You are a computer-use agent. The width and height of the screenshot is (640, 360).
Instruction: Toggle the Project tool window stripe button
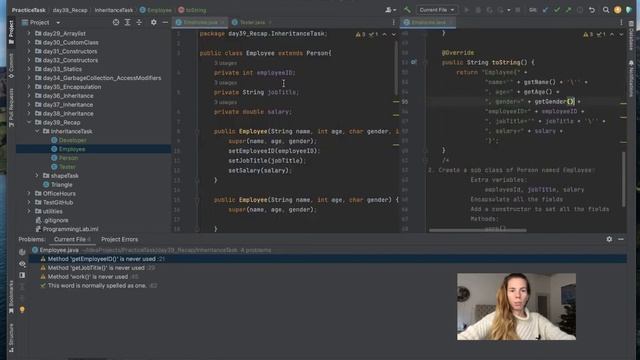click(x=11, y=32)
